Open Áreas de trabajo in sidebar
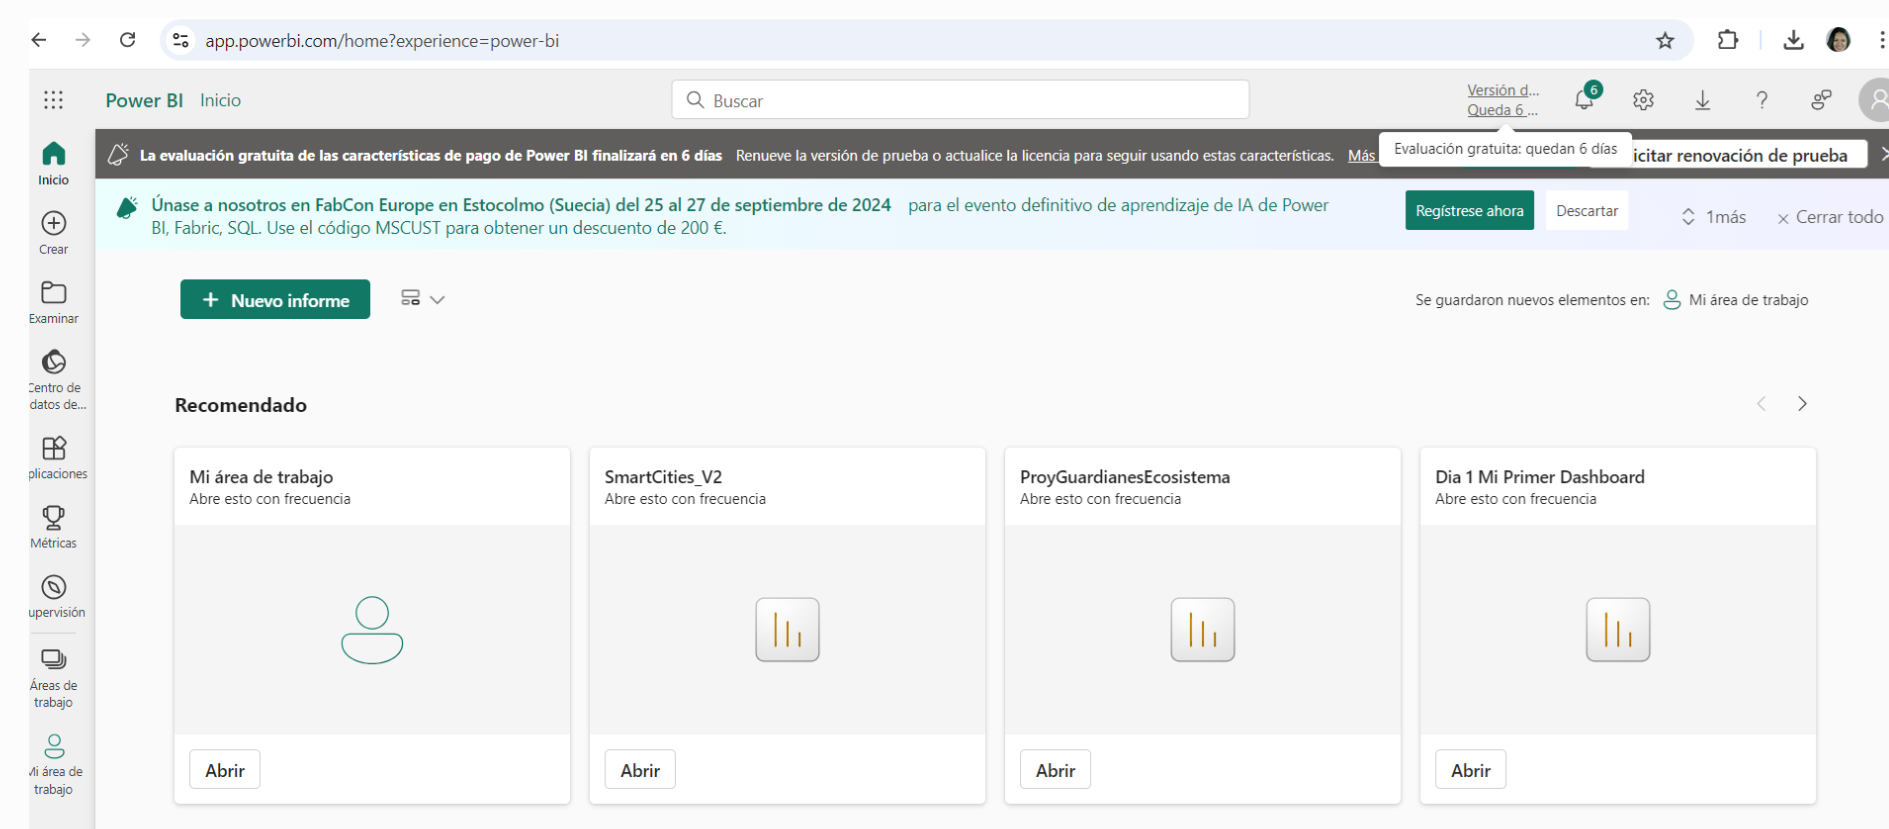The height and width of the screenshot is (829, 1889). pyautogui.click(x=54, y=677)
